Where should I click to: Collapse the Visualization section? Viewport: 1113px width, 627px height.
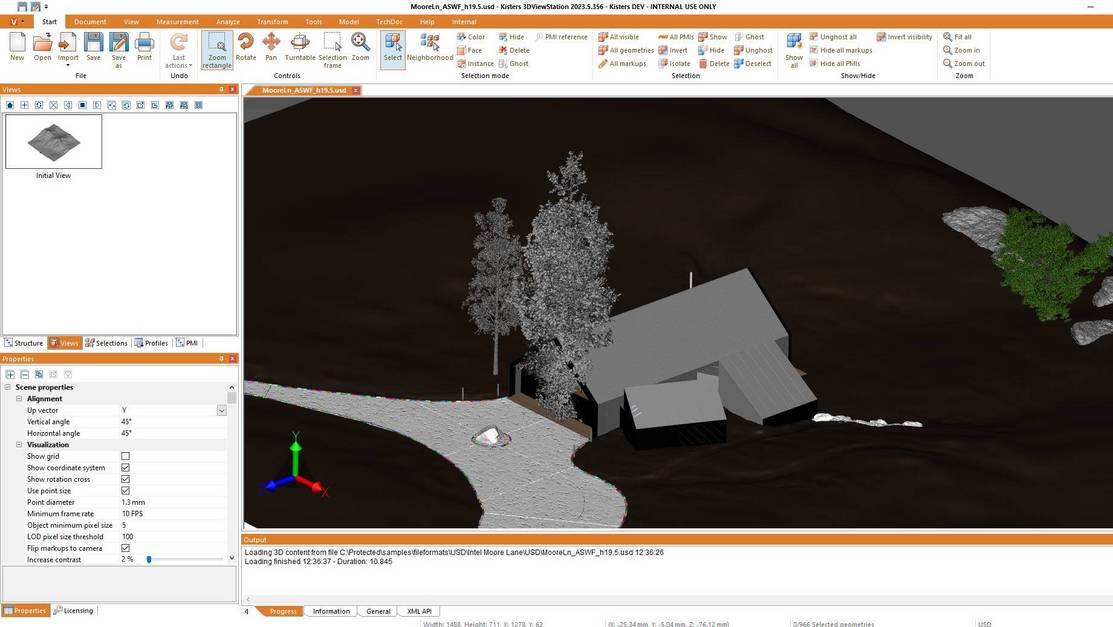(x=19, y=445)
